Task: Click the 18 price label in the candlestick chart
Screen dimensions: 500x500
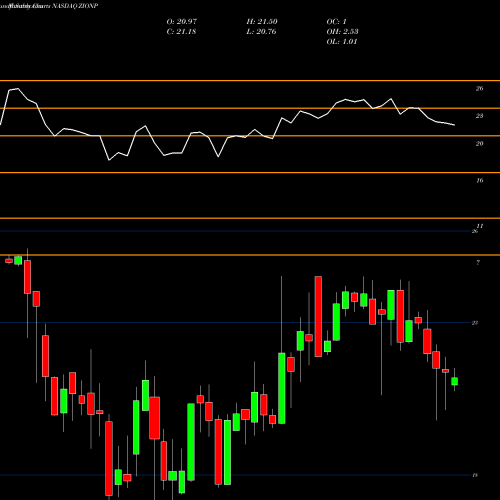Action: point(475,475)
